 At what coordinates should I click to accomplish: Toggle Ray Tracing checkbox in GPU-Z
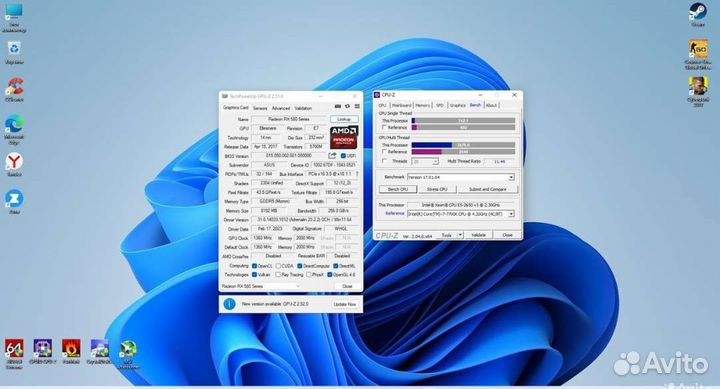click(278, 275)
